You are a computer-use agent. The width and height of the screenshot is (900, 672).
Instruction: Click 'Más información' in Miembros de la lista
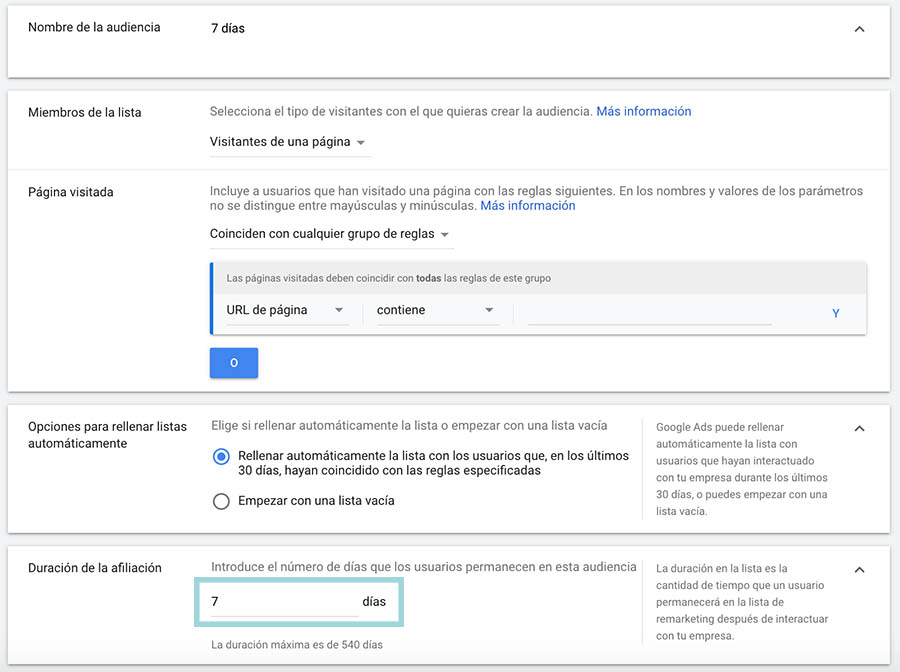(643, 111)
